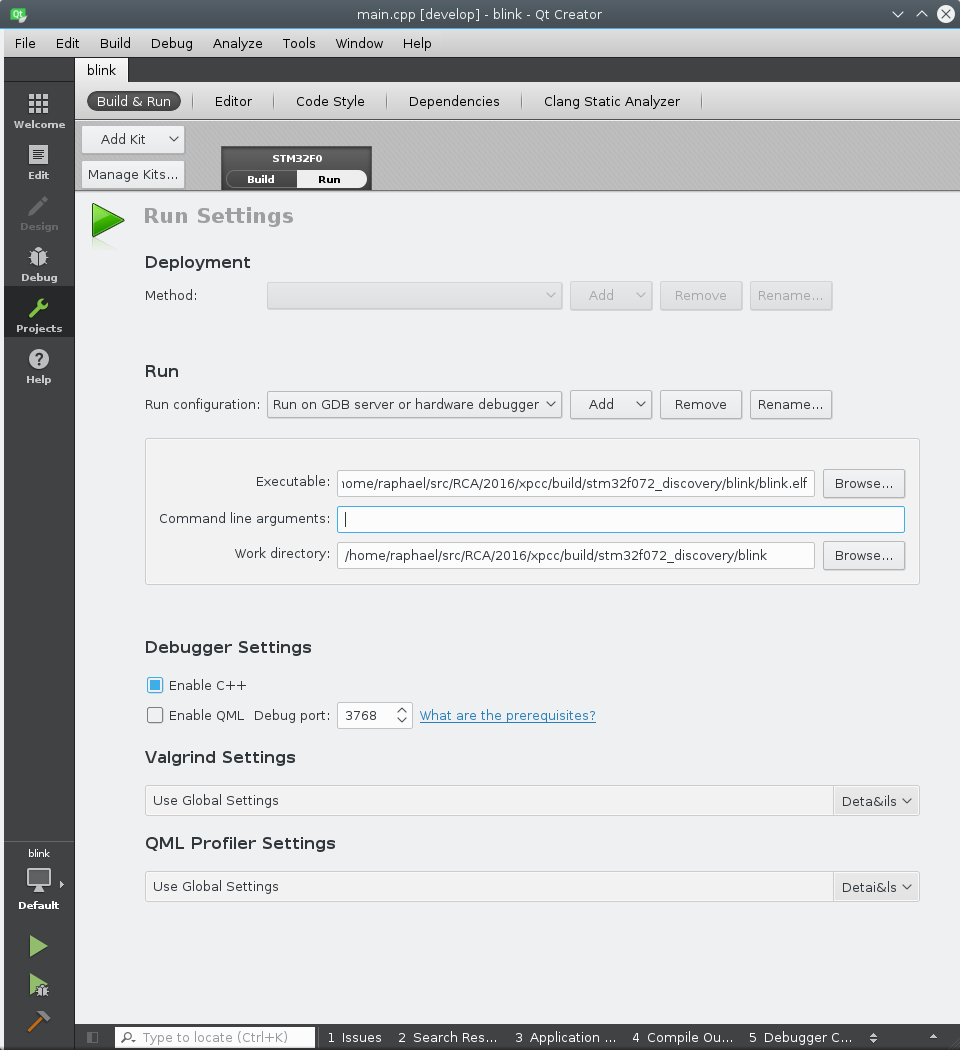Open the Build menu
This screenshot has width=960, height=1050.
[x=115, y=44]
